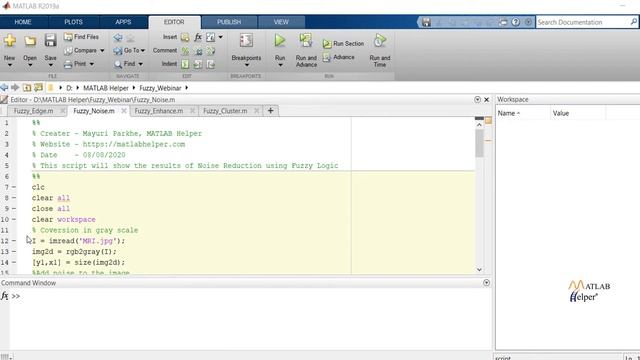This screenshot has width=640, height=360.
Task: Click the Run Section button
Action: click(x=343, y=43)
